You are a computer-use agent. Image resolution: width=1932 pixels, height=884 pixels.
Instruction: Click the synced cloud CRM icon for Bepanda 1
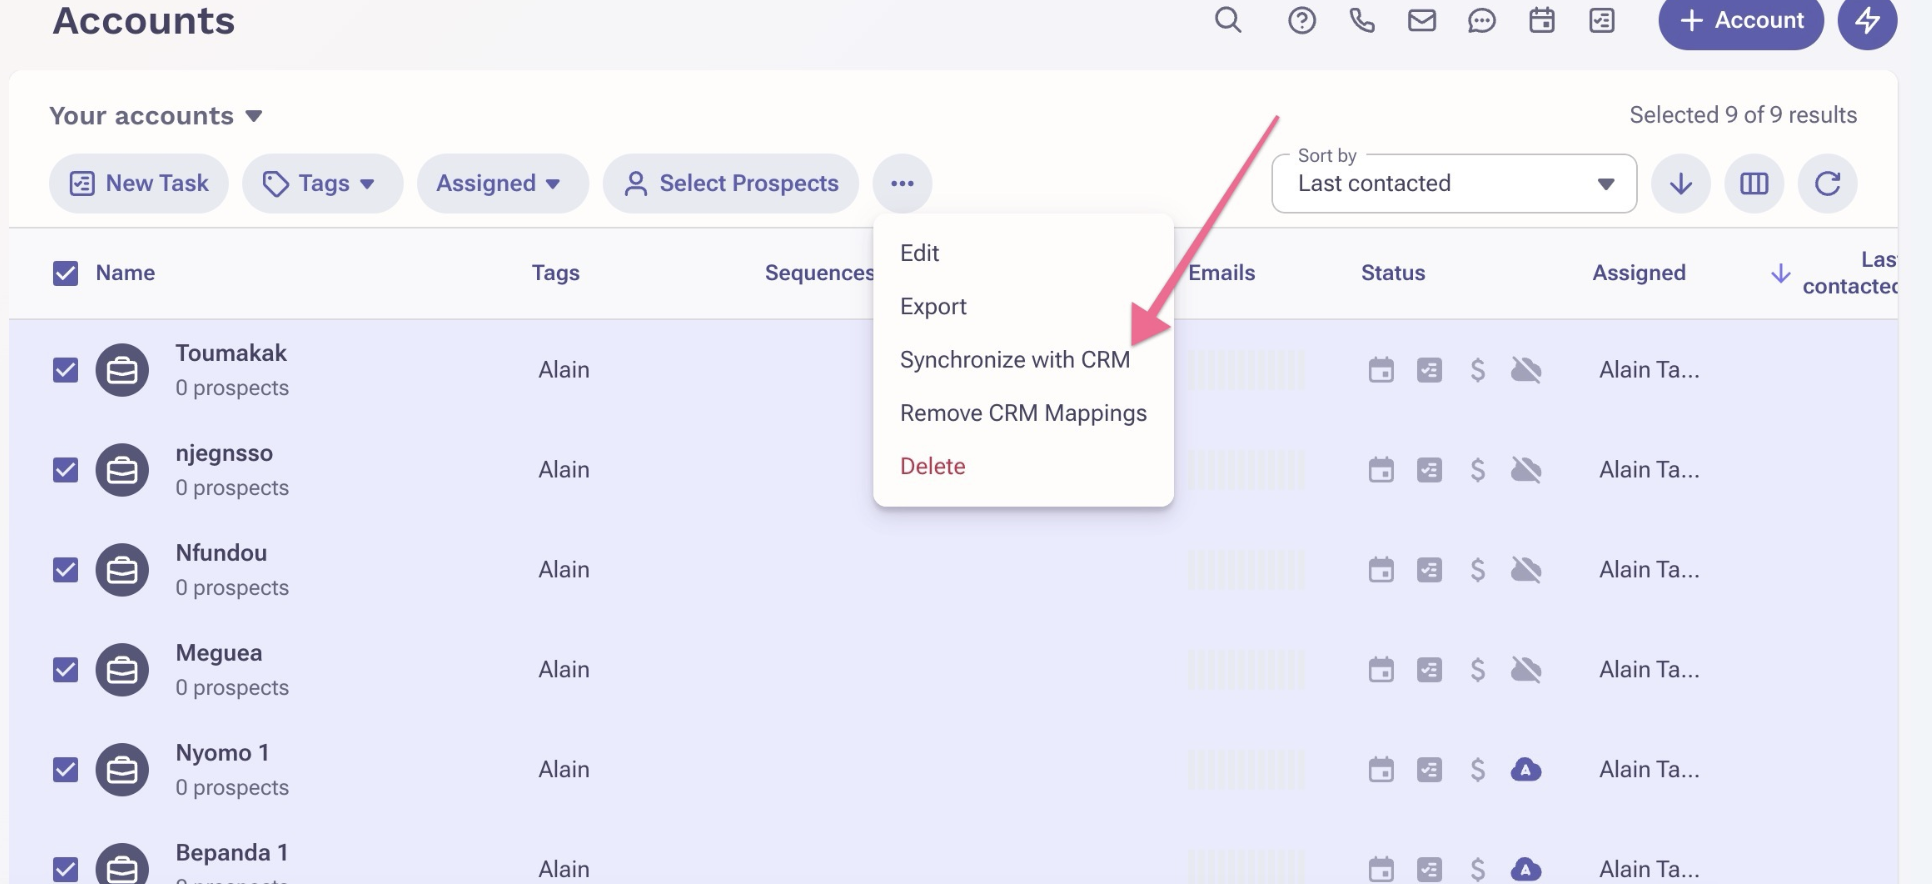tap(1526, 869)
